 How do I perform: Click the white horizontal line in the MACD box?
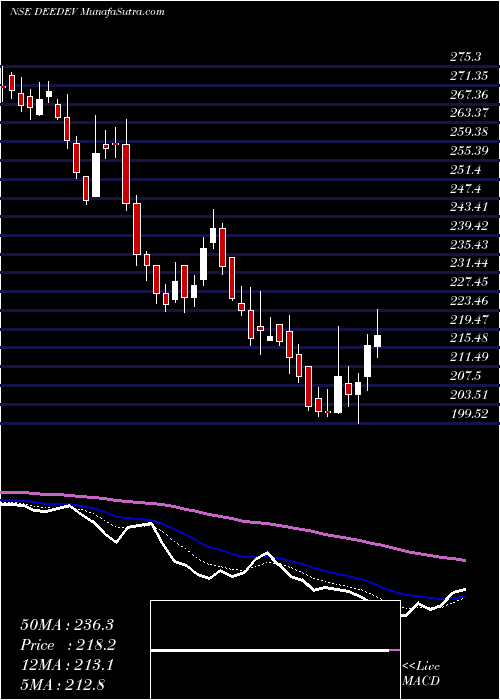[270, 651]
